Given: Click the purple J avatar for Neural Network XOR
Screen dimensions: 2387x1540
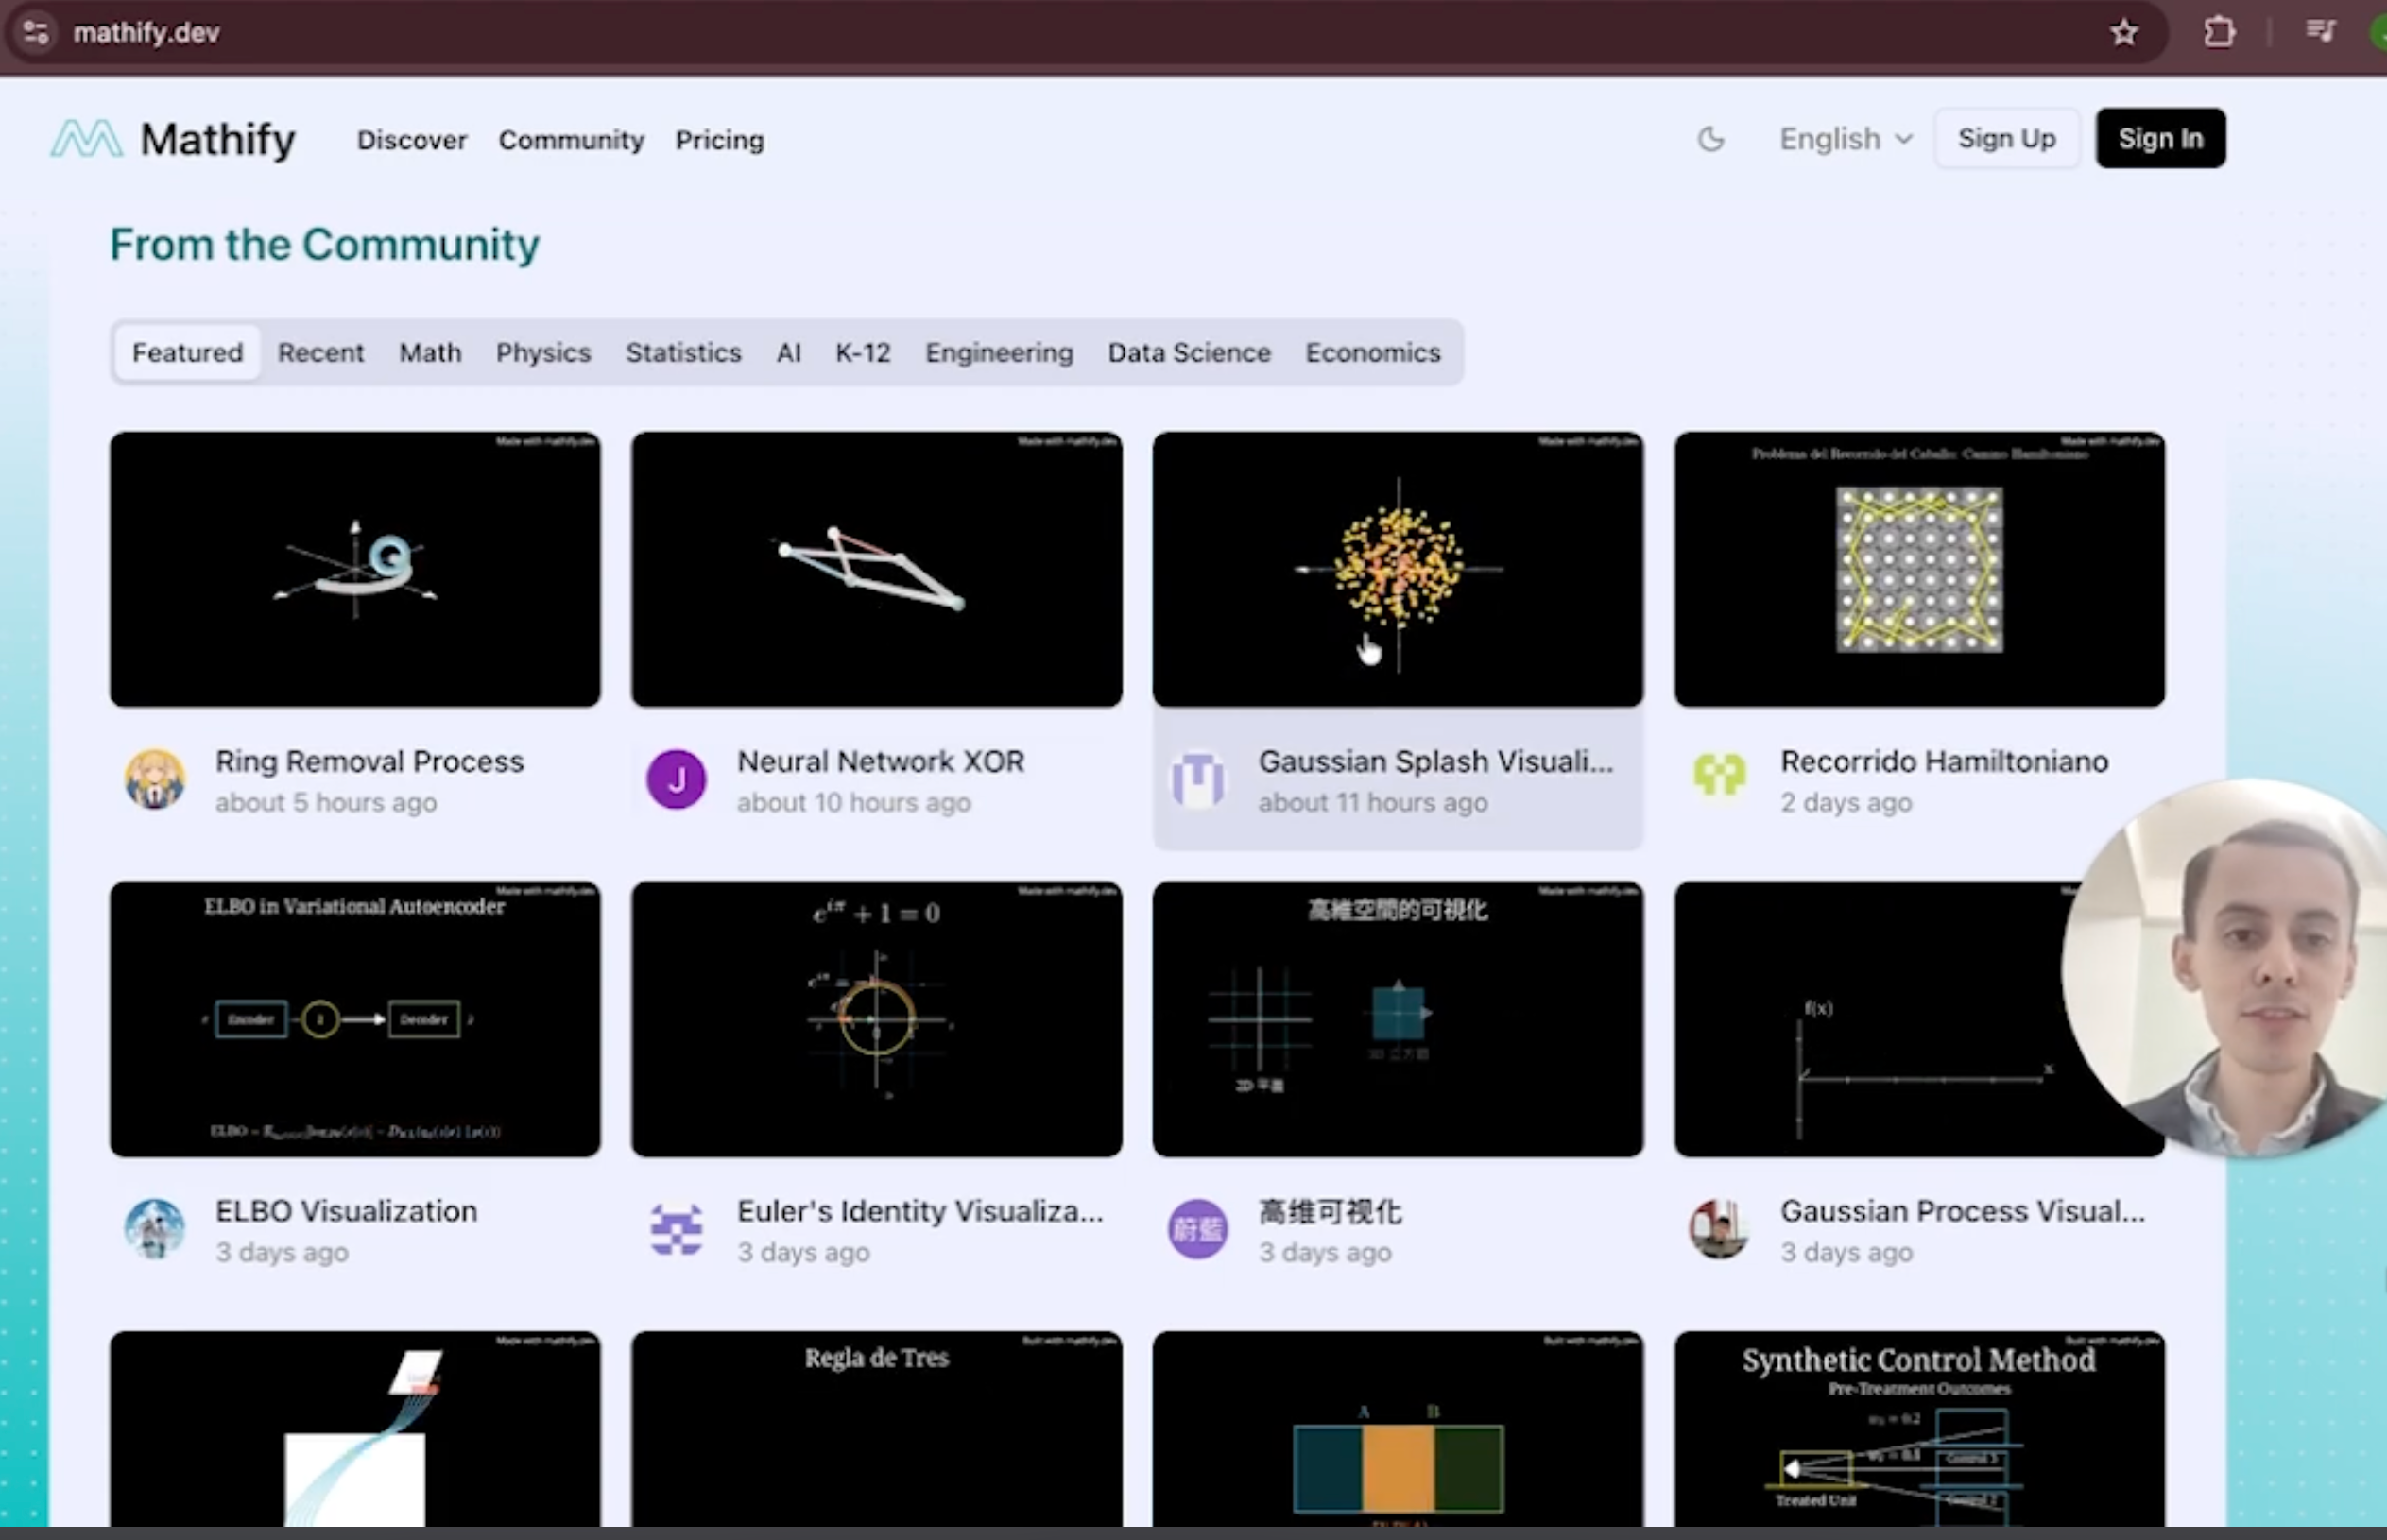Looking at the screenshot, I should point(676,780).
